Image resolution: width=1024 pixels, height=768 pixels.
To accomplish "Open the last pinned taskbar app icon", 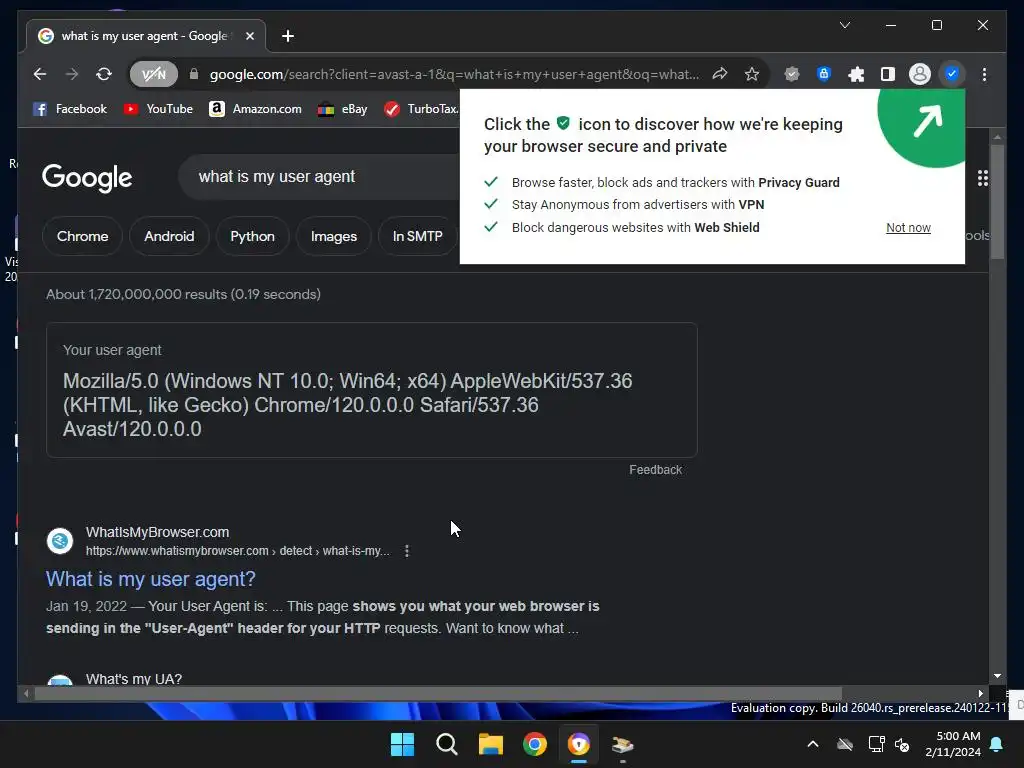I will pos(622,744).
